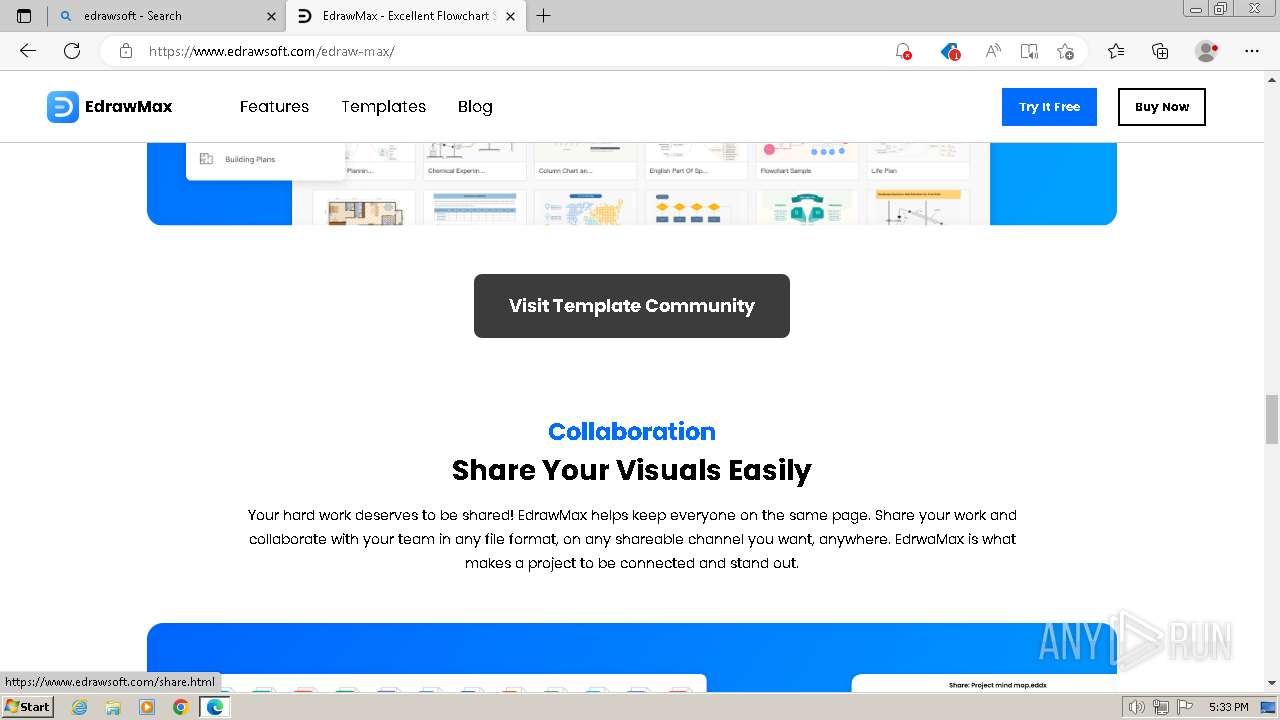Click the taskbar clock 5:33 PM
The image size is (1280, 720).
point(1228,707)
